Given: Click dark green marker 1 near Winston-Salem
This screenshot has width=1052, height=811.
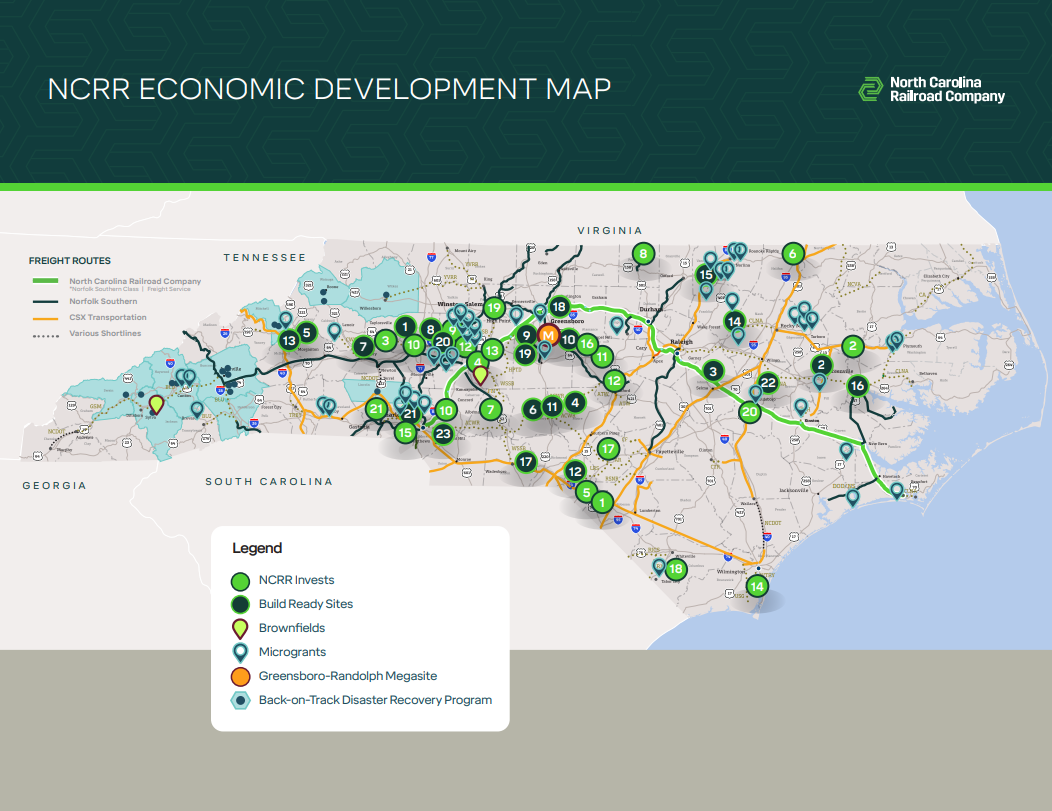Looking at the screenshot, I should click(x=404, y=325).
